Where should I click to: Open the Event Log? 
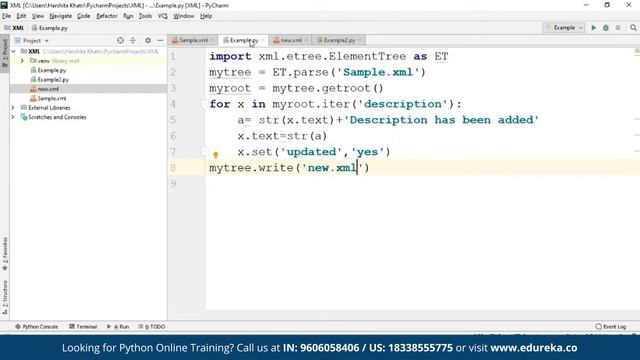(611, 327)
